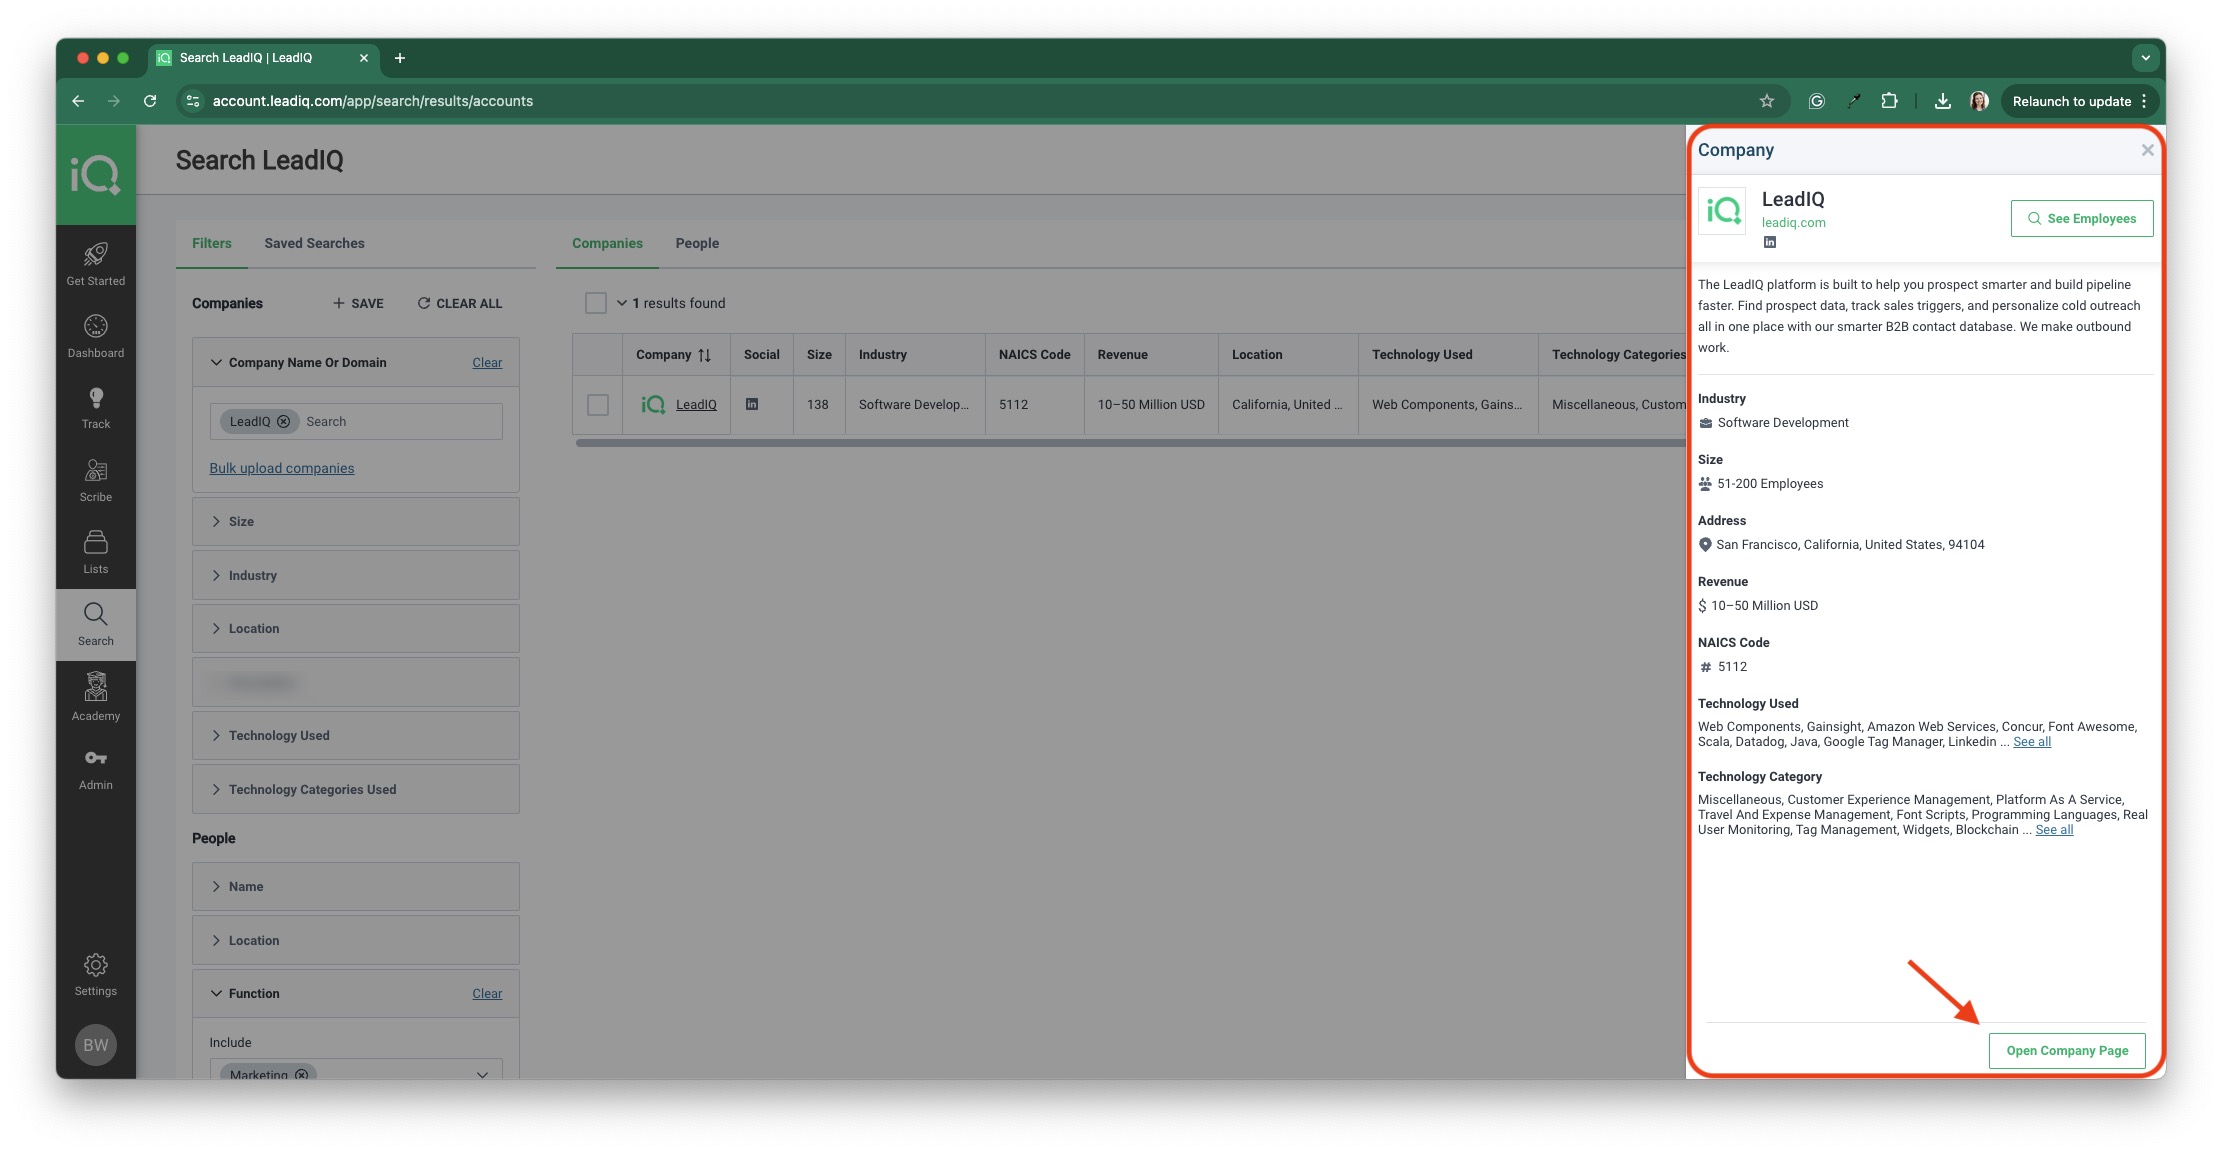This screenshot has width=2222, height=1153.
Task: Click See Employees button
Action: (2082, 219)
